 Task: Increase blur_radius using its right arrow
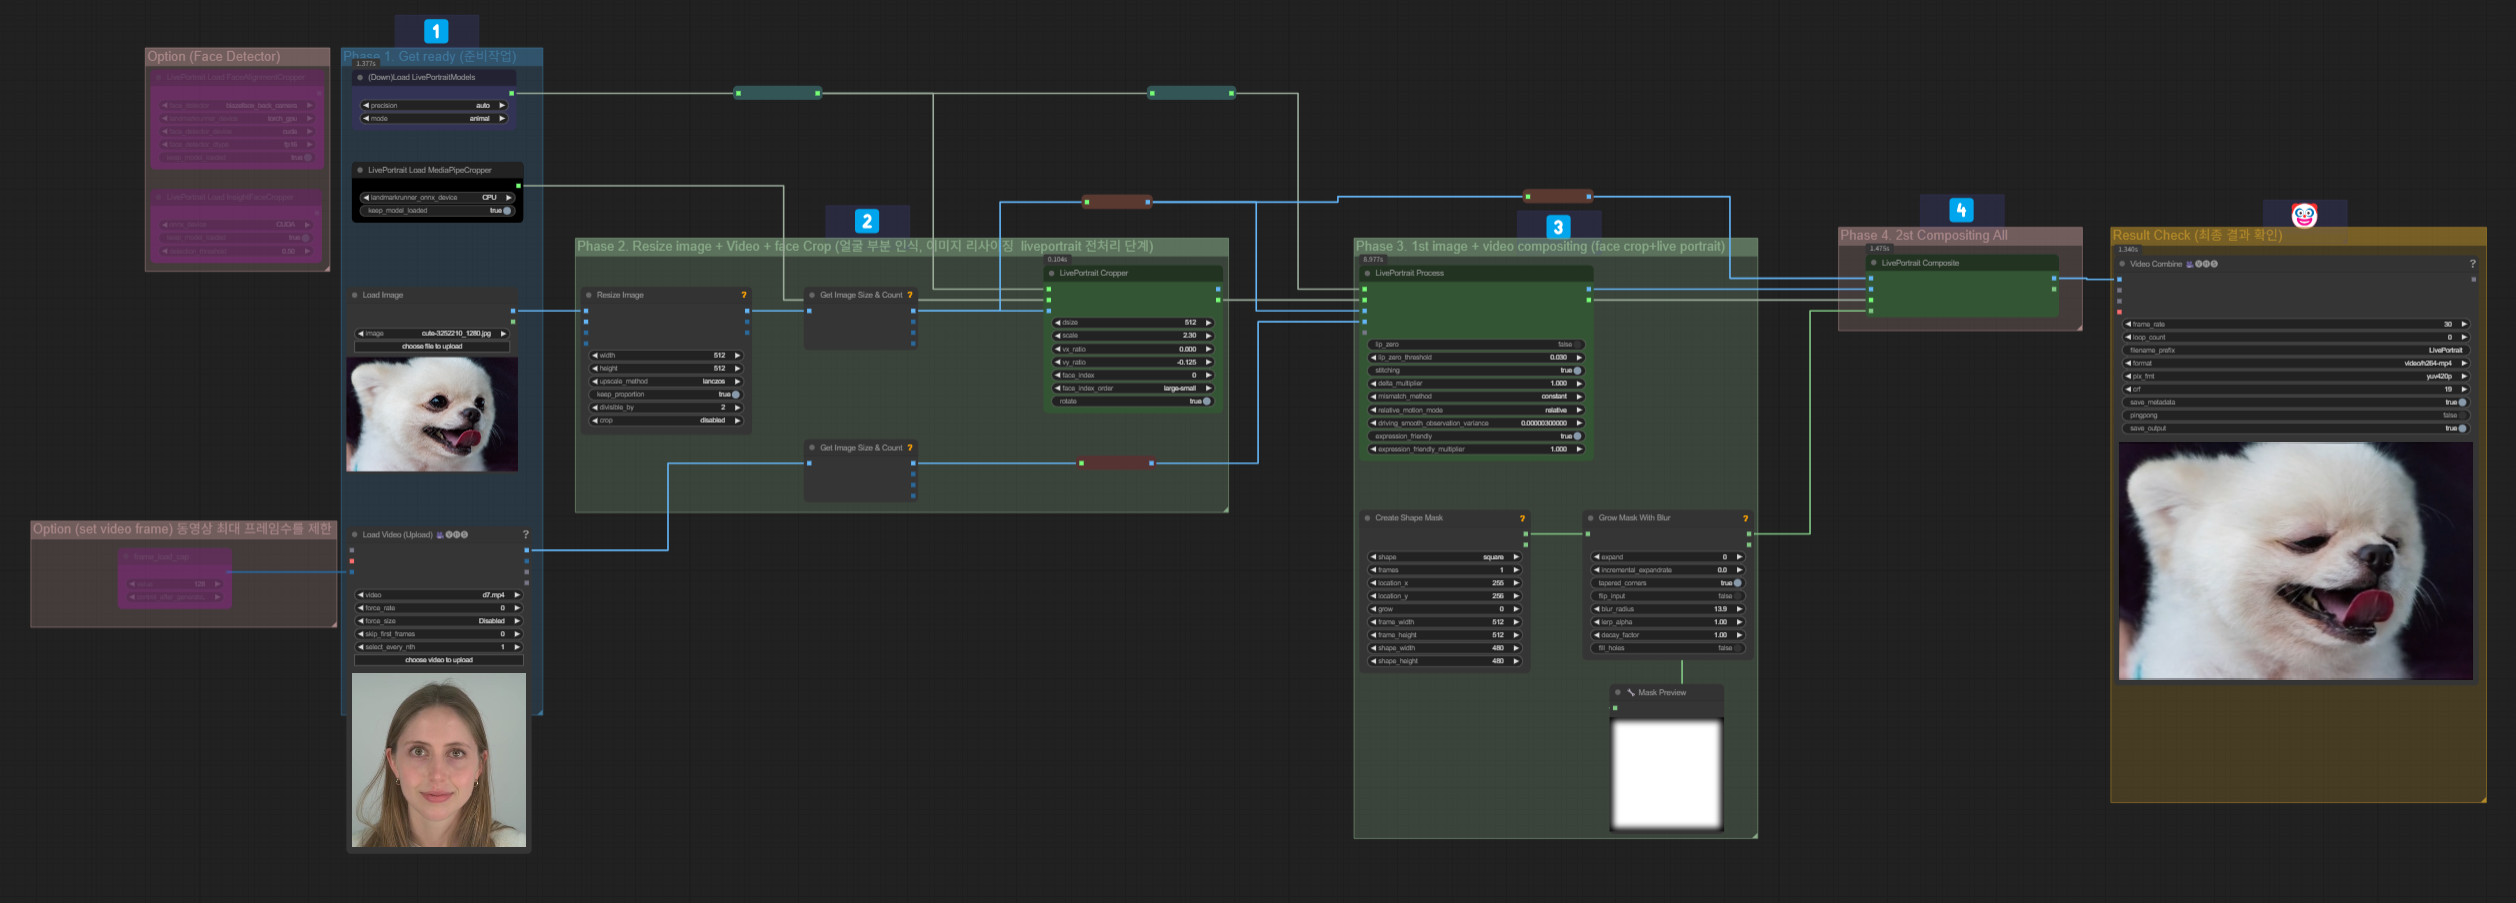1739,609
